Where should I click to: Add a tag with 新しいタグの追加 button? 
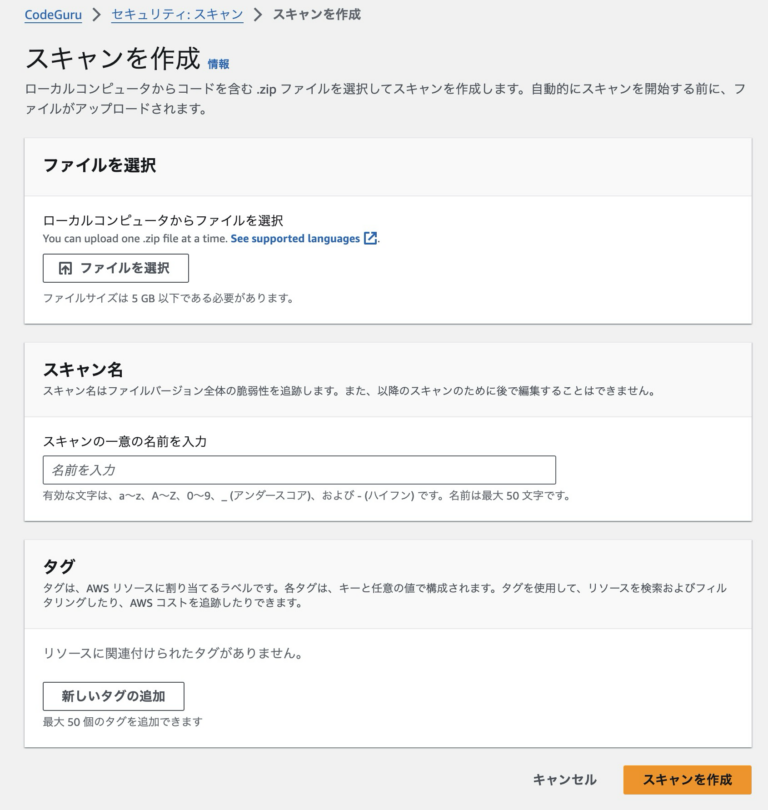pyautogui.click(x=113, y=696)
